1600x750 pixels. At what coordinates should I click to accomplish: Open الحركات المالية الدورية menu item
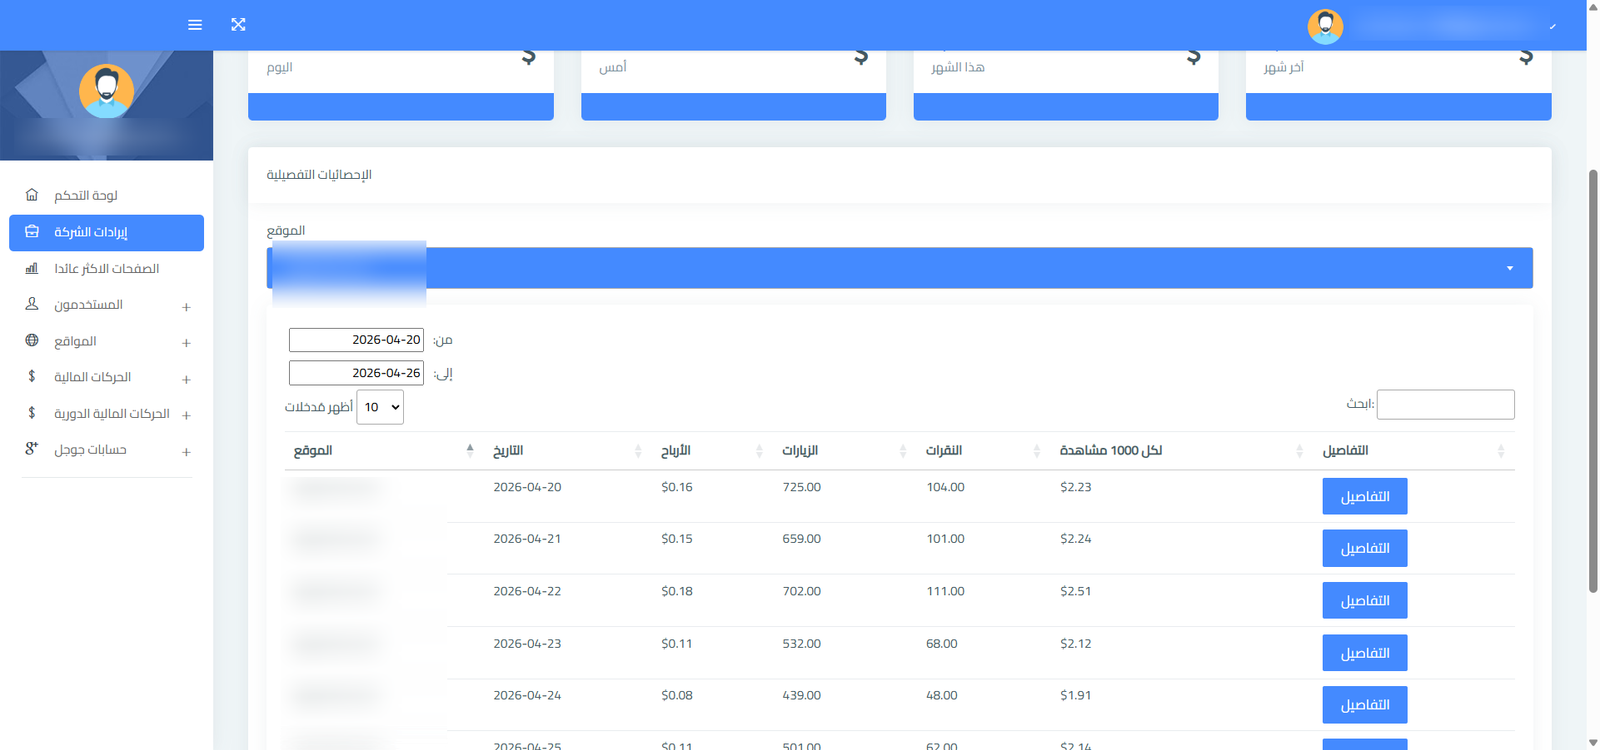click(x=111, y=413)
